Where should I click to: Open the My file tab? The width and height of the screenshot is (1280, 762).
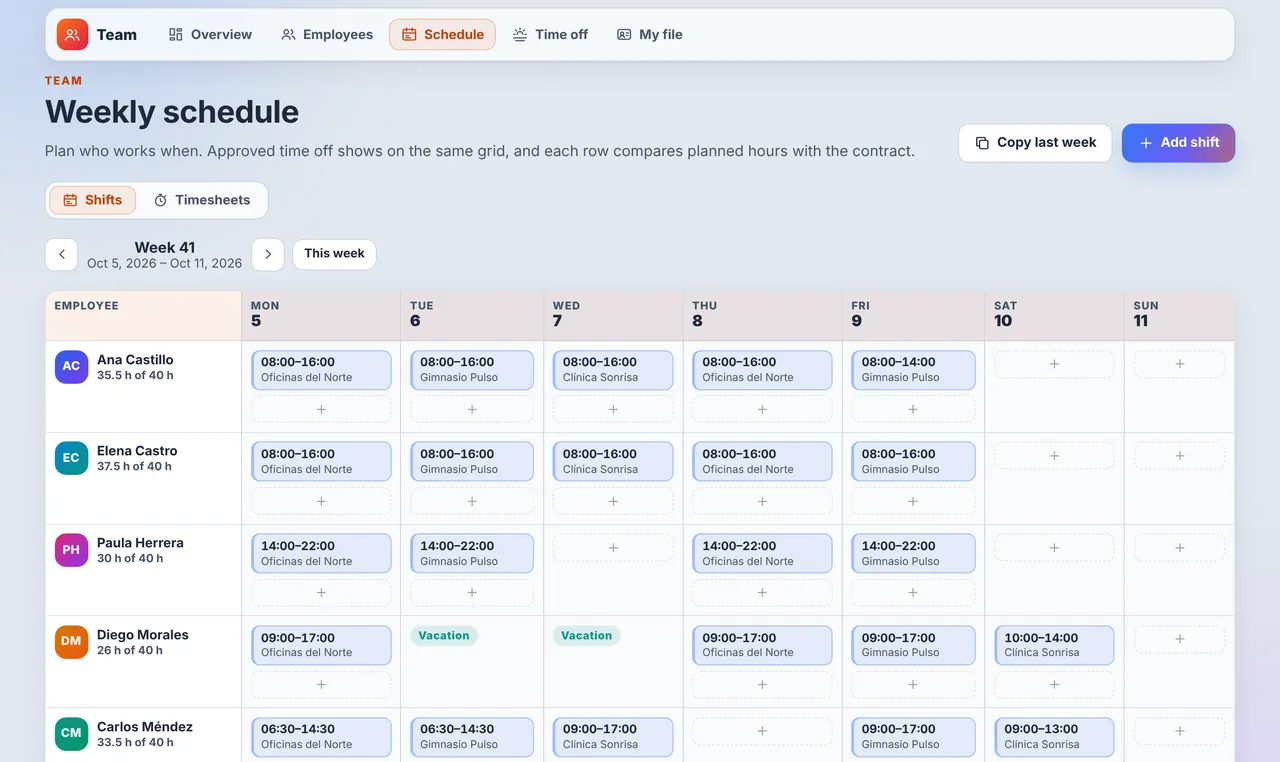[650, 34]
